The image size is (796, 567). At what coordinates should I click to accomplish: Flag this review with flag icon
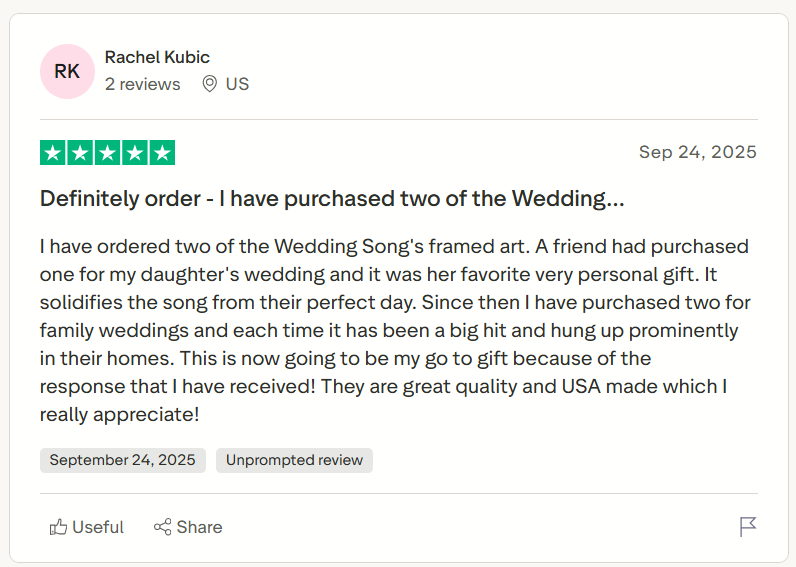click(747, 527)
